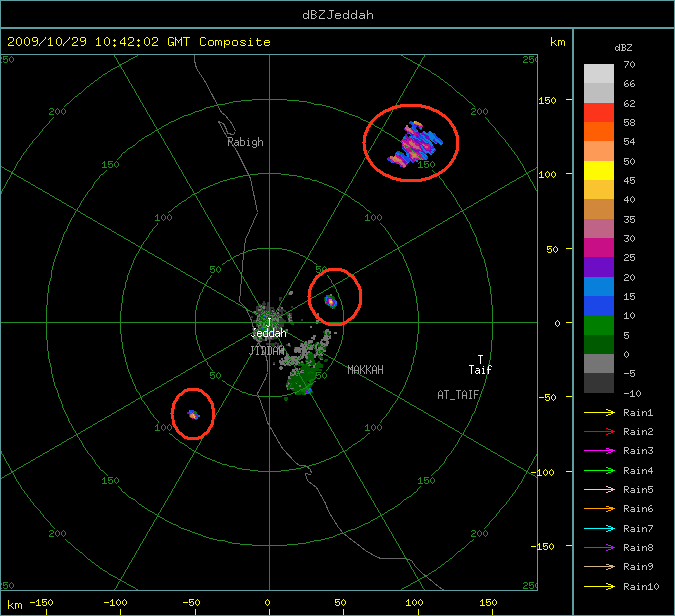Image resolution: width=675 pixels, height=616 pixels.
Task: Select the Rain7 legend label text
Action: tap(638, 528)
